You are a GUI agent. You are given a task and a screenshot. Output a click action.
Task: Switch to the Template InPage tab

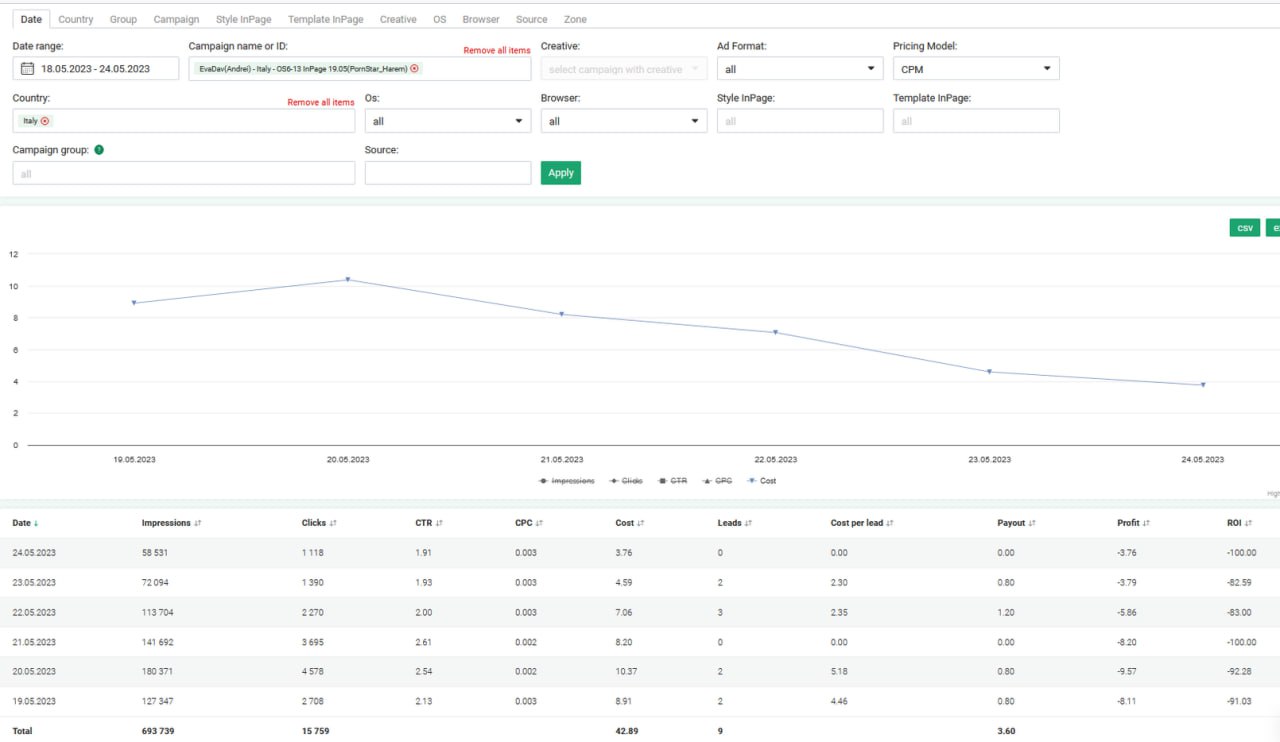click(326, 19)
